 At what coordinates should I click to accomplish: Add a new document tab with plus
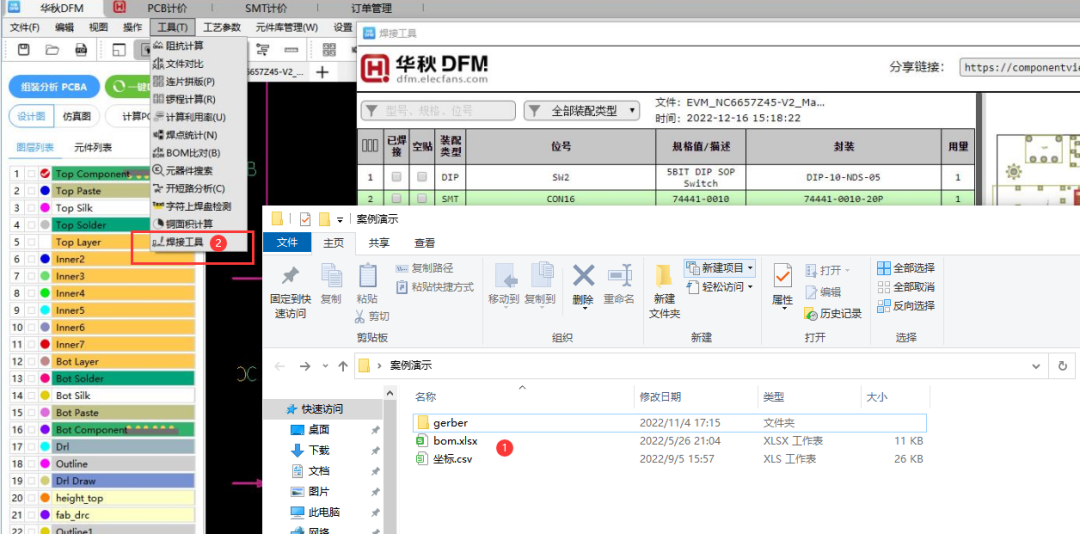(322, 72)
